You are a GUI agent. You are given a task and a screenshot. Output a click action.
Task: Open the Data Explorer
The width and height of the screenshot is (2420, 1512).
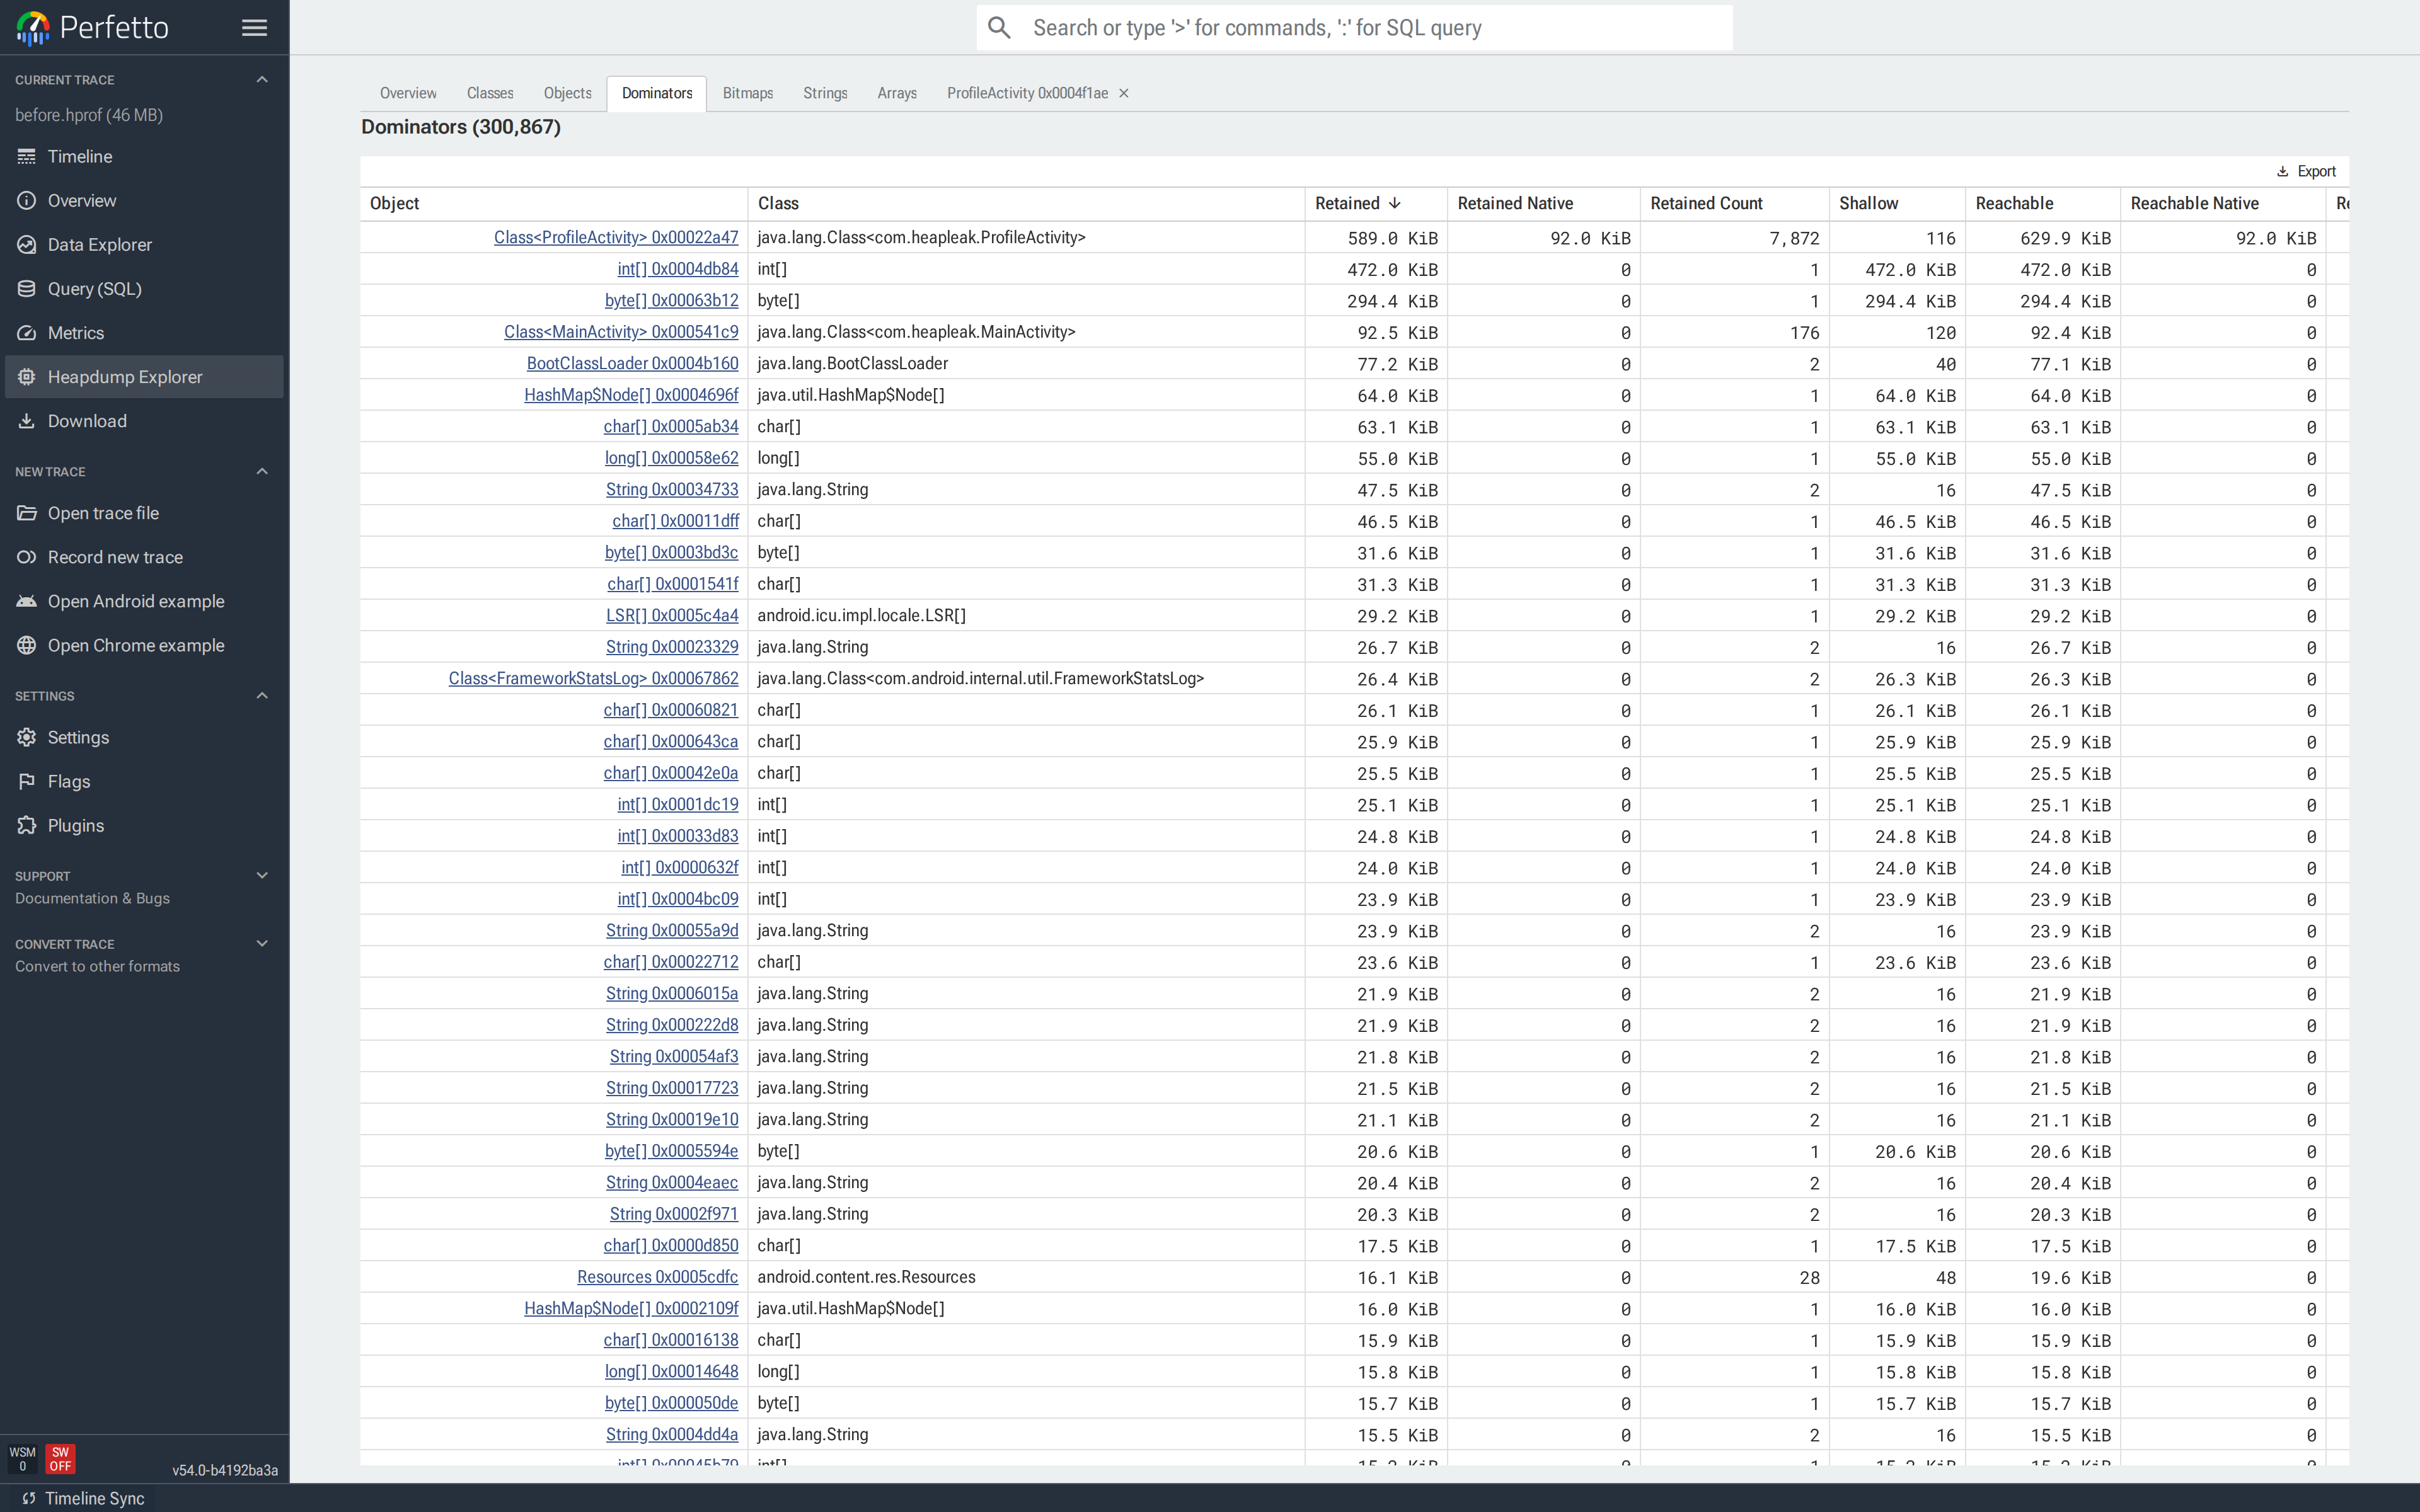click(x=99, y=244)
